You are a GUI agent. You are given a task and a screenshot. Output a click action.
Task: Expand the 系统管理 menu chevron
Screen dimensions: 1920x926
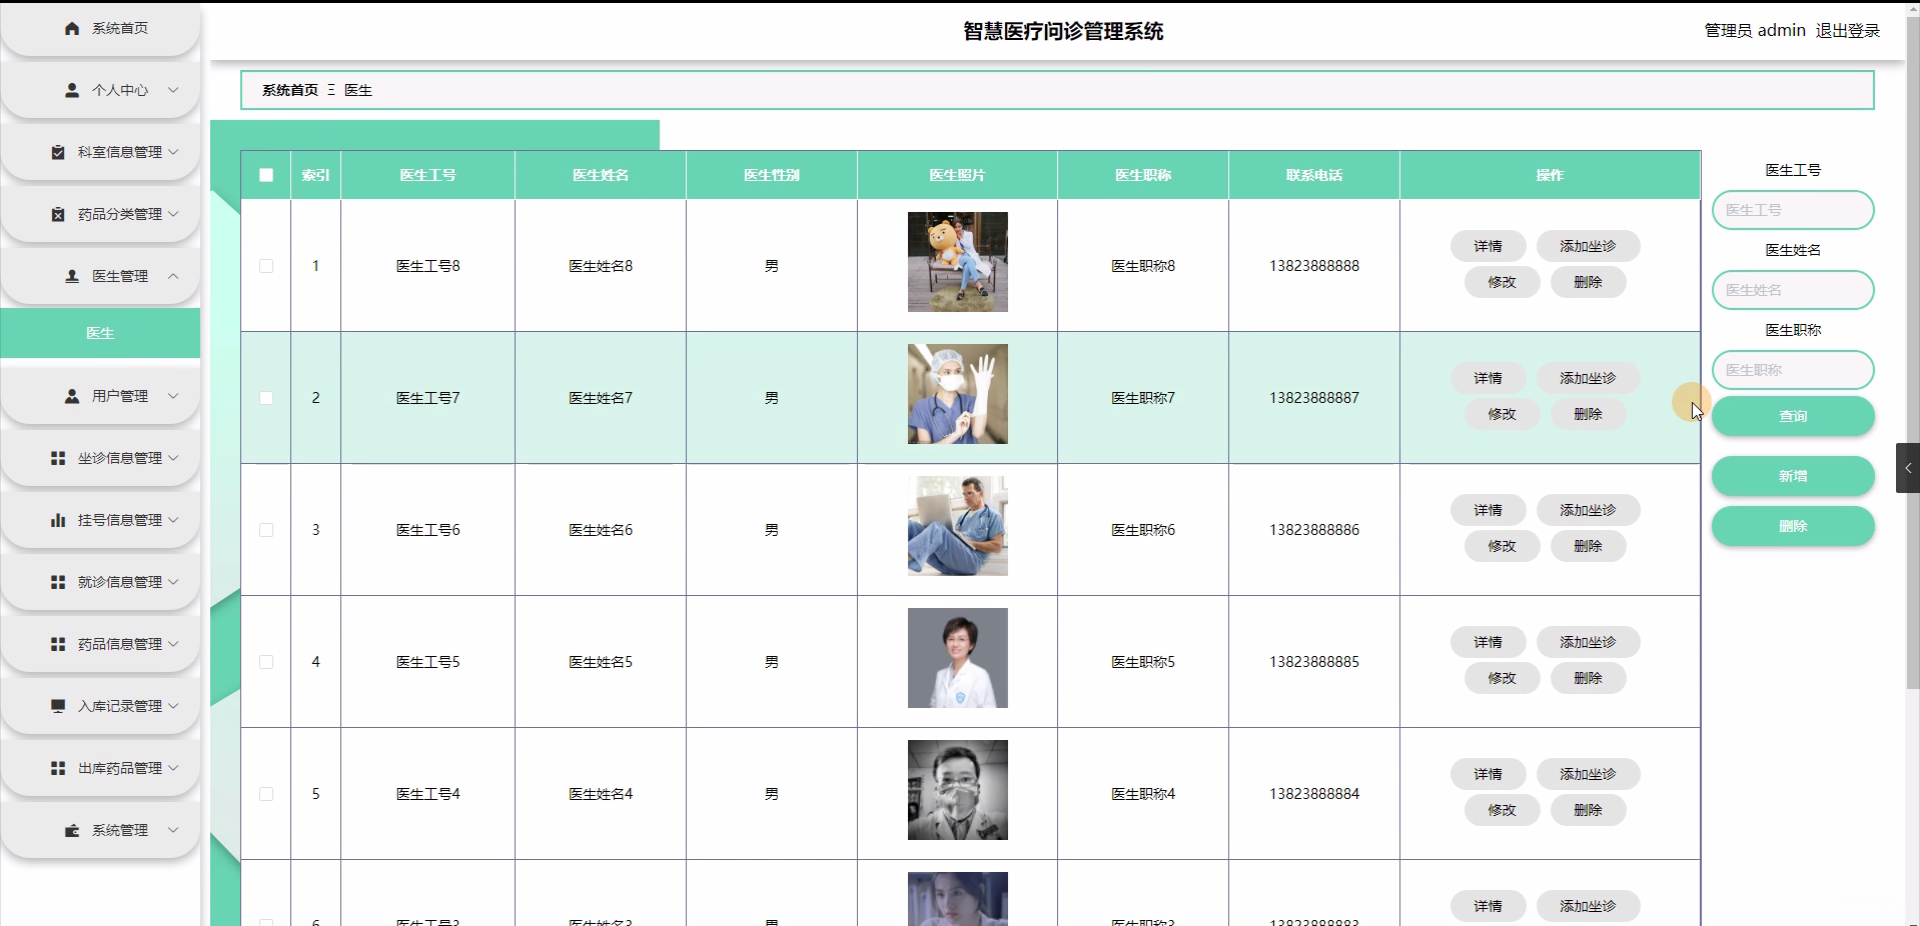point(173,830)
